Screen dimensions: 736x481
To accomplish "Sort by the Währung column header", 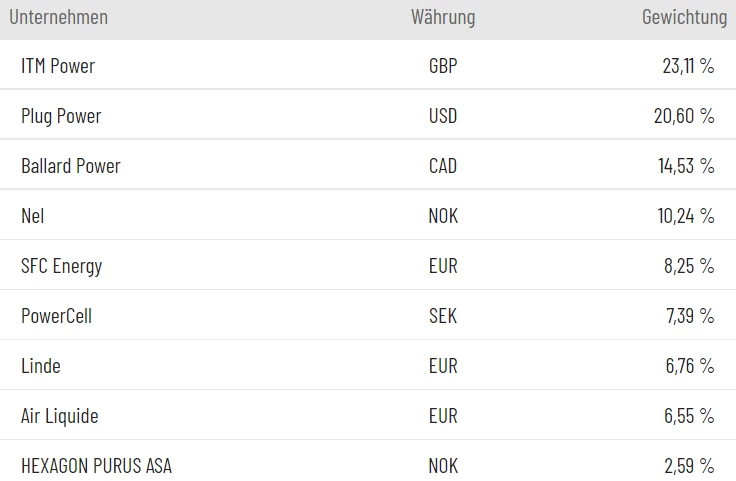I will 442,17.
